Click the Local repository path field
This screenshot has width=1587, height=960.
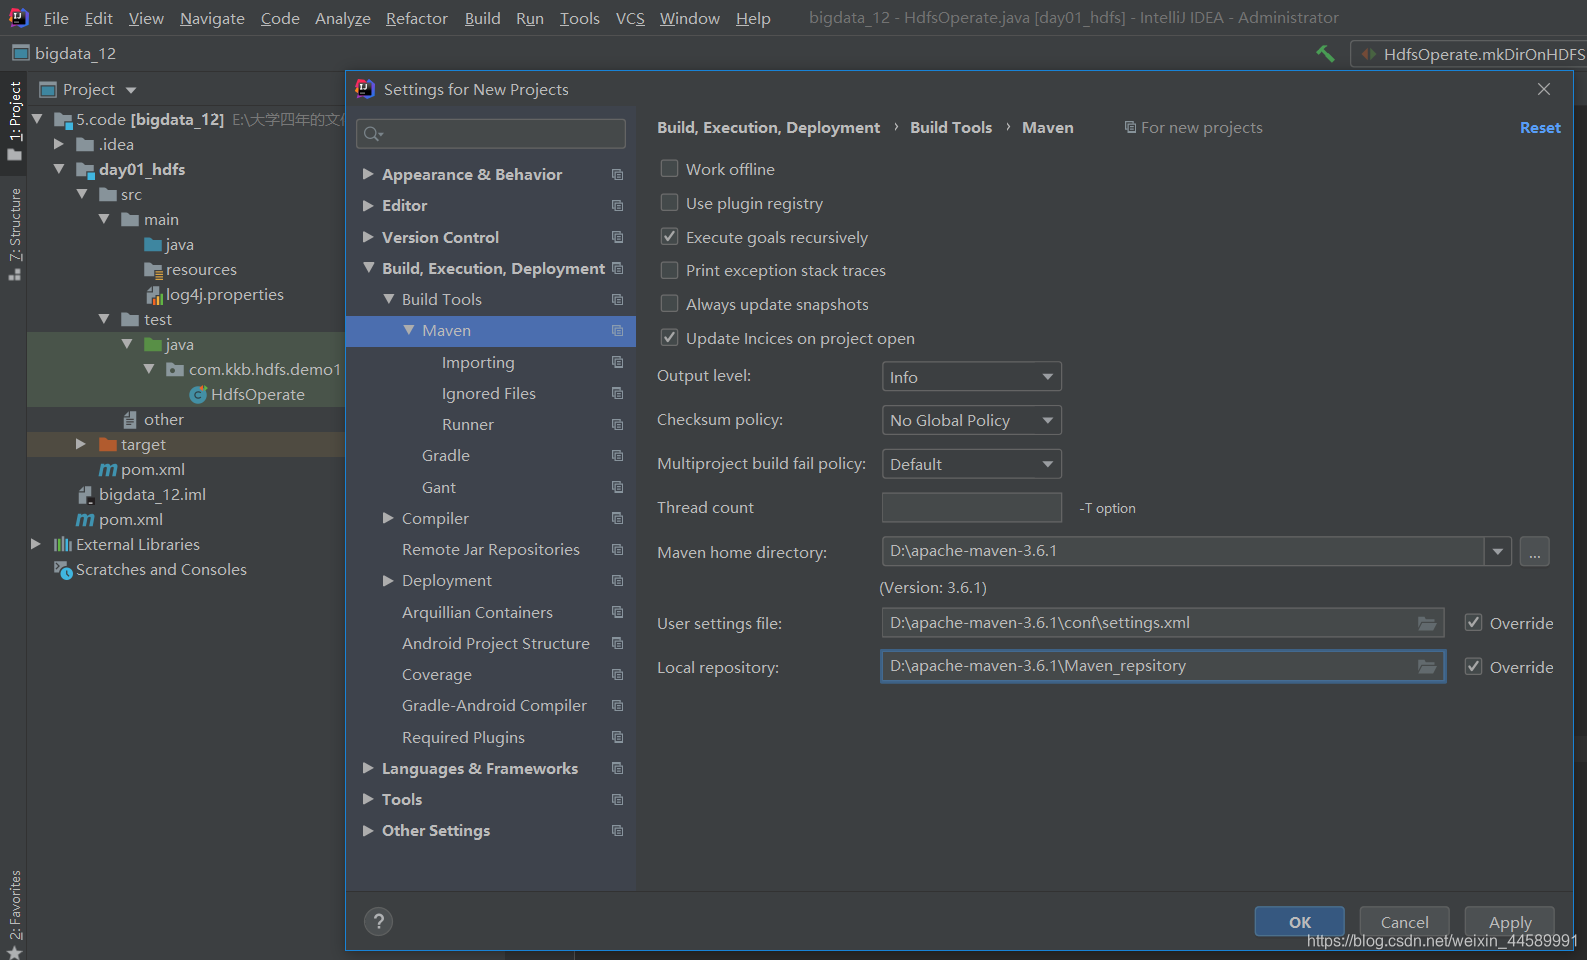[1163, 667]
